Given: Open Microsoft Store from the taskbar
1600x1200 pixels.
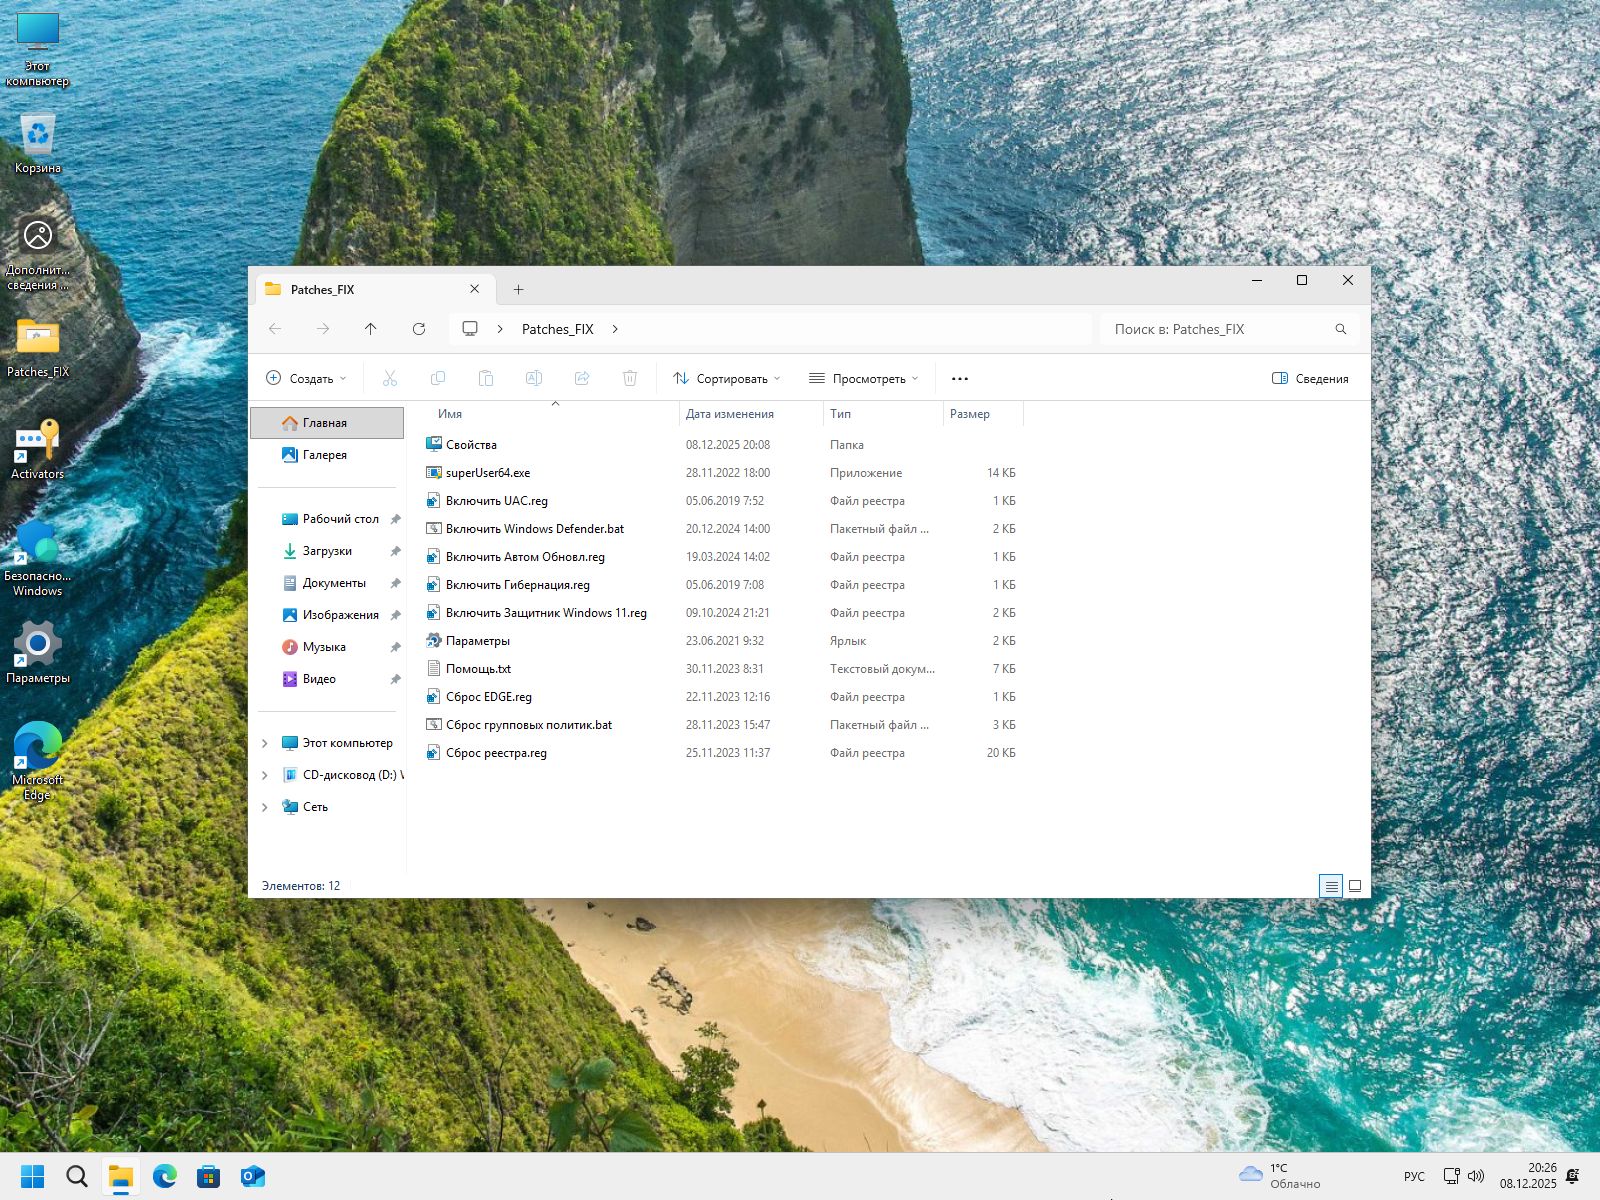Looking at the screenshot, I should [x=209, y=1176].
